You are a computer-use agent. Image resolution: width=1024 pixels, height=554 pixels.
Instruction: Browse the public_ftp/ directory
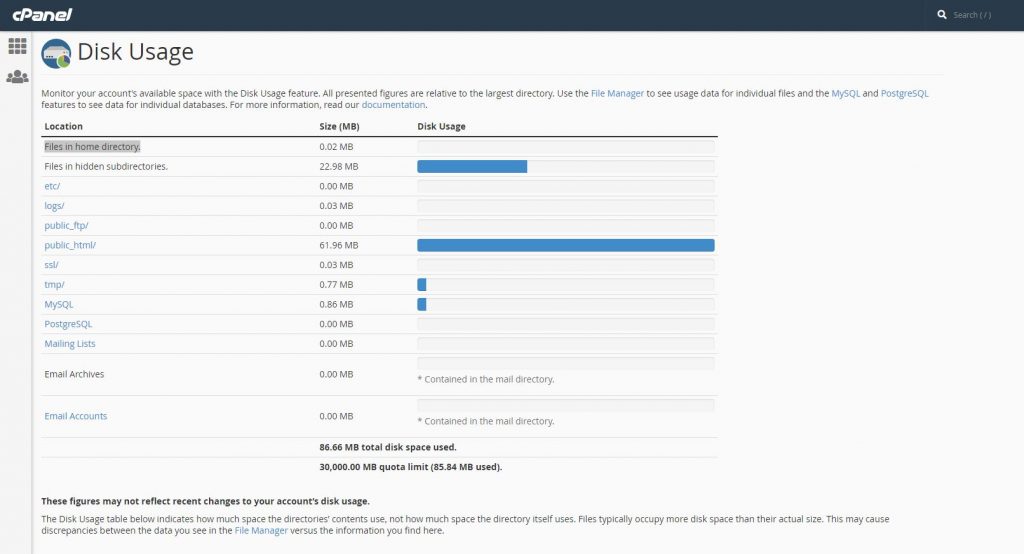point(66,226)
